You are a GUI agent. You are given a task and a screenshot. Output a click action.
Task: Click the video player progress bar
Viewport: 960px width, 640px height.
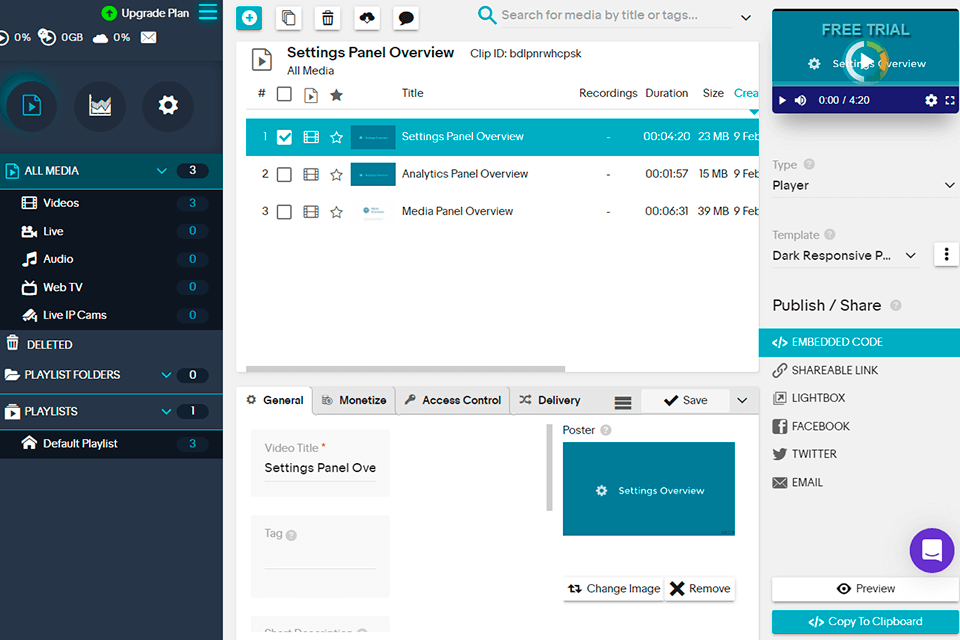pyautogui.click(x=865, y=84)
